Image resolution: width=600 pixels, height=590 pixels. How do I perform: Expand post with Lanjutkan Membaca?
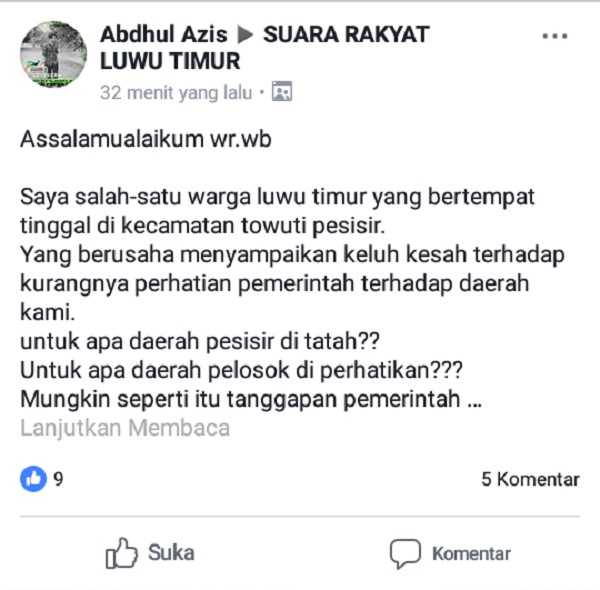125,428
